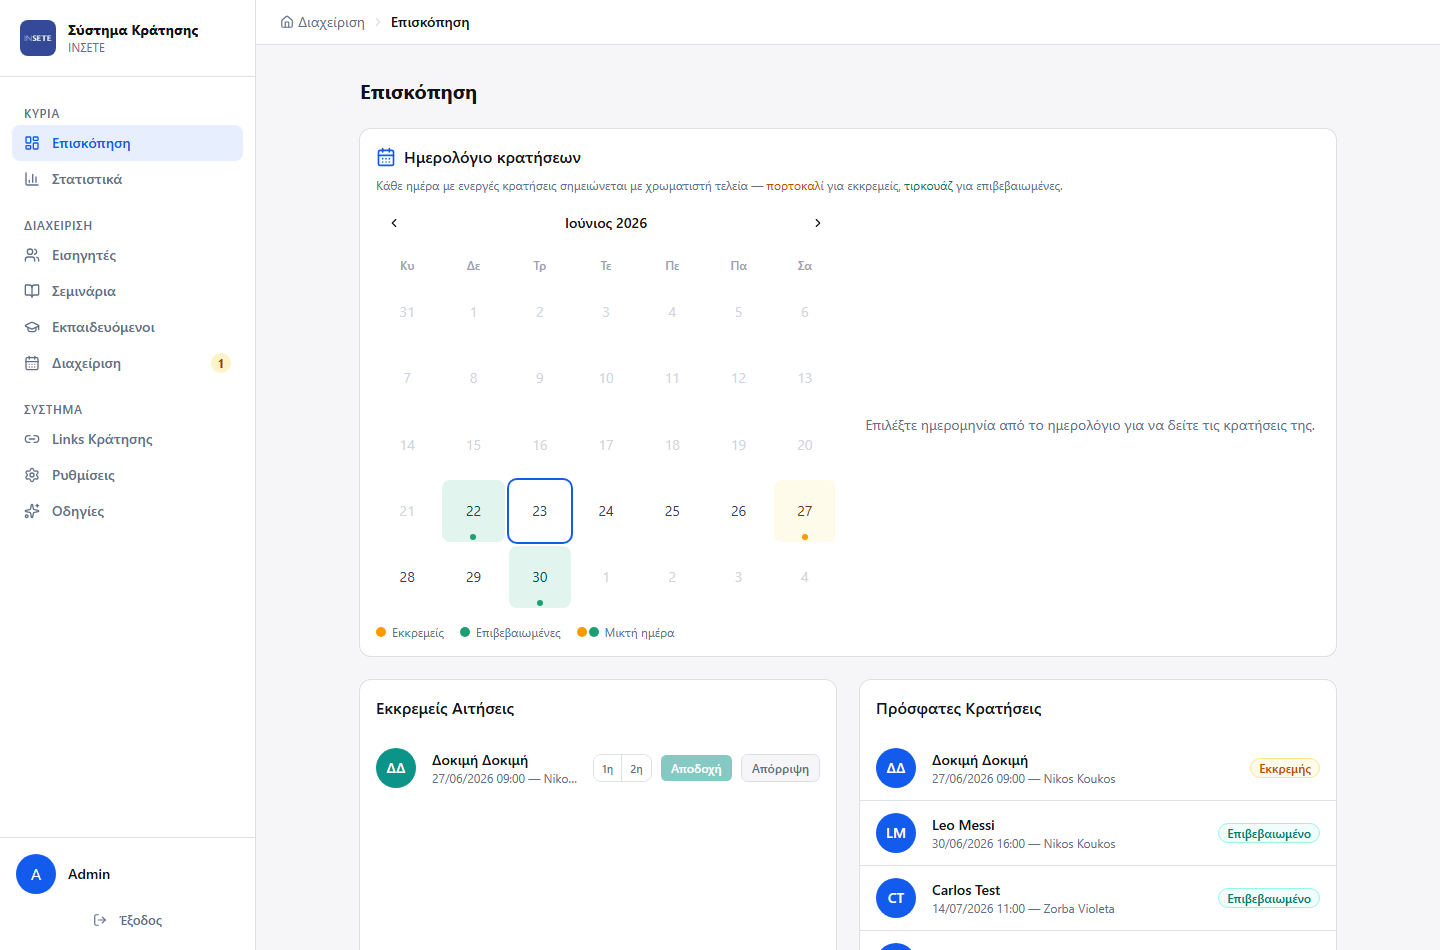The width and height of the screenshot is (1440, 950).
Task: Click Μικτή ημέρα double-dot legend
Action: click(588, 632)
